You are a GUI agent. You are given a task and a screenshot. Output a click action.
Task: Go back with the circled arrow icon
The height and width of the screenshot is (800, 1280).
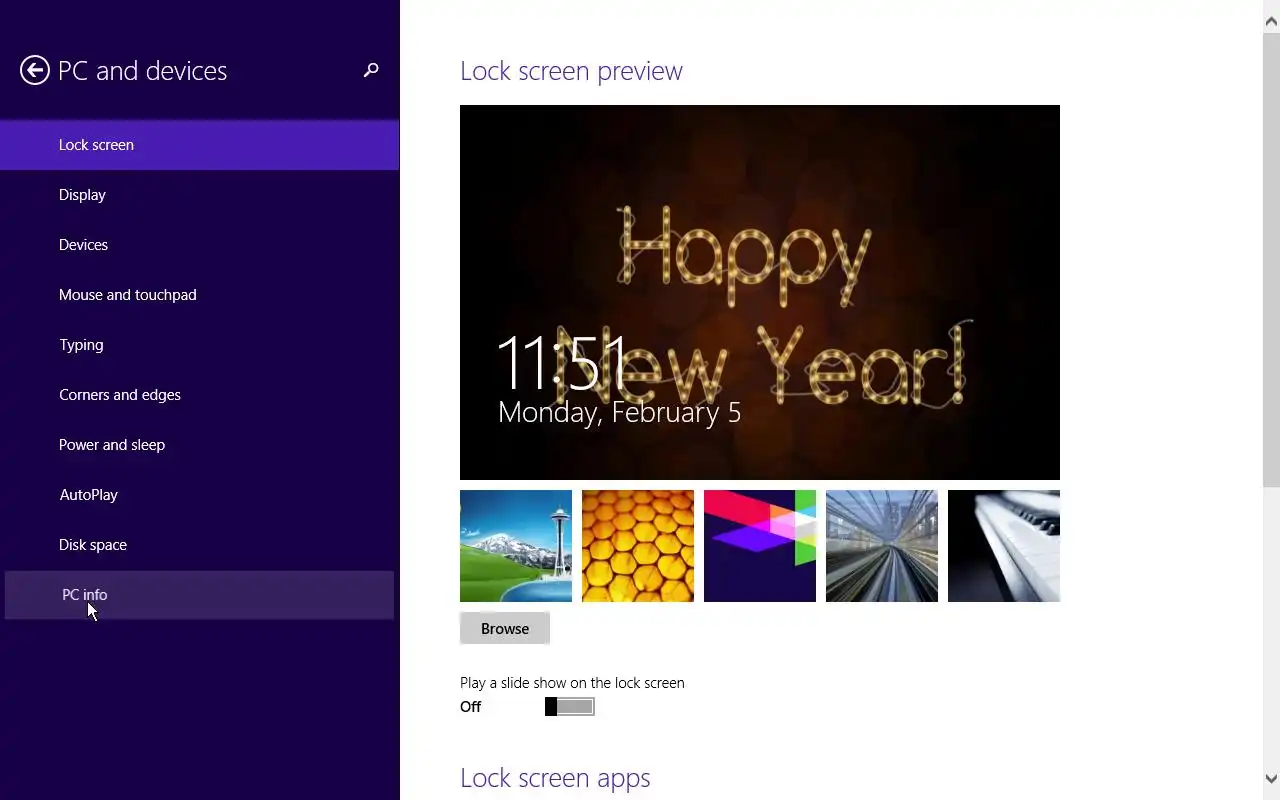35,70
